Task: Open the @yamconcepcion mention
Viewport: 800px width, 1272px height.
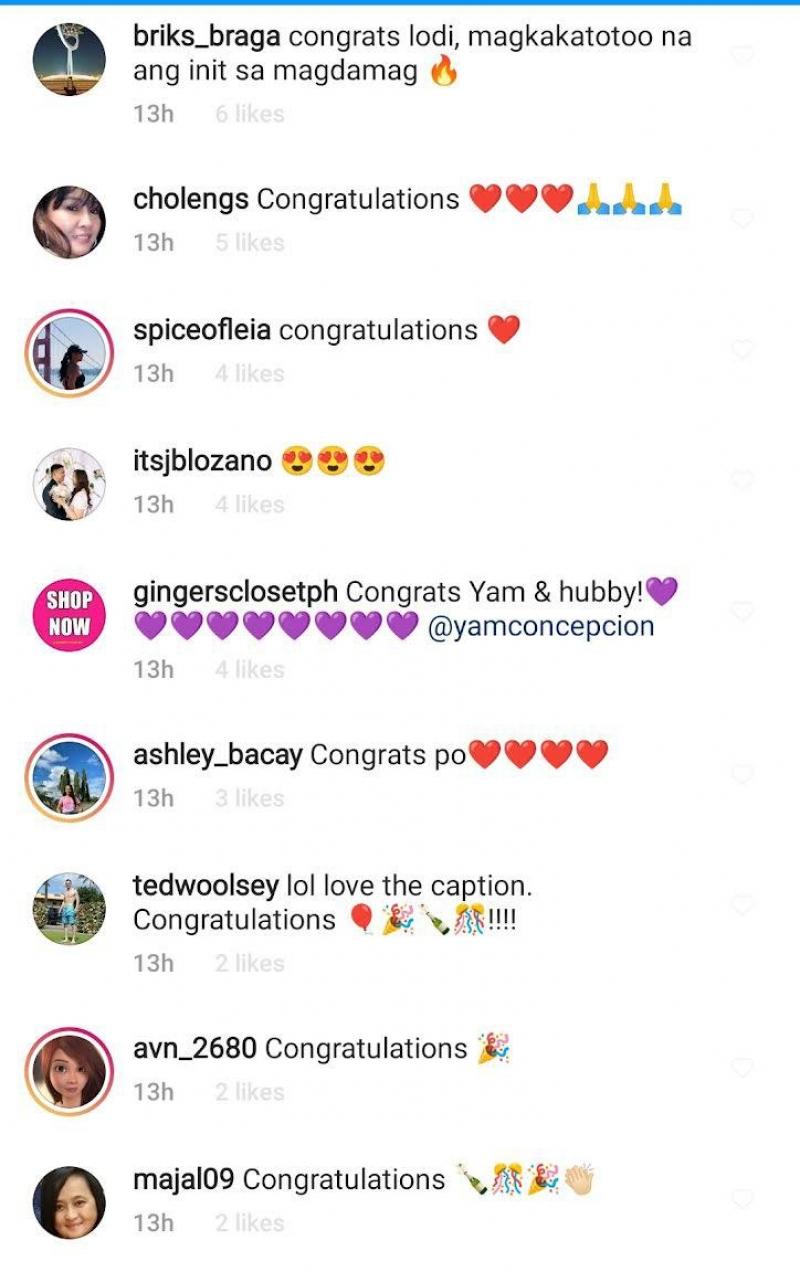Action: pos(540,627)
